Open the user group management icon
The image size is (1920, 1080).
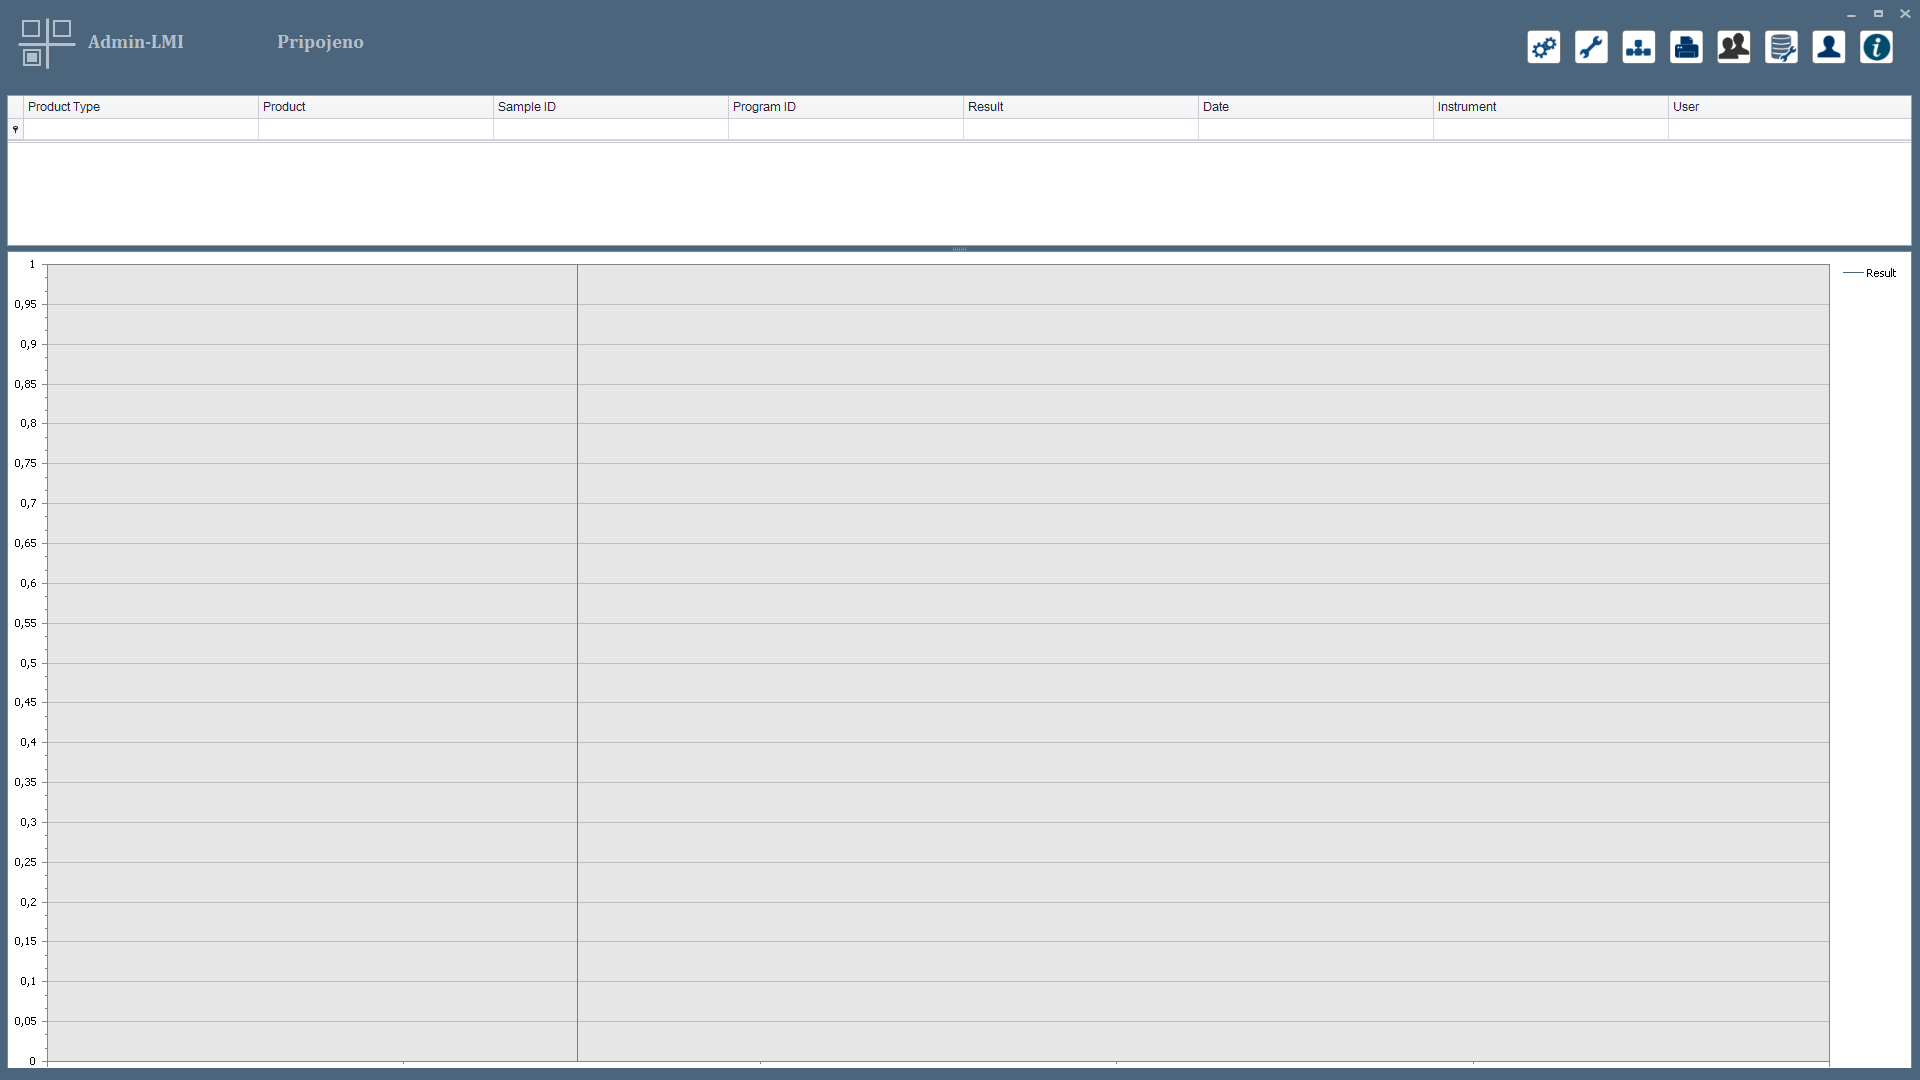[1733, 47]
